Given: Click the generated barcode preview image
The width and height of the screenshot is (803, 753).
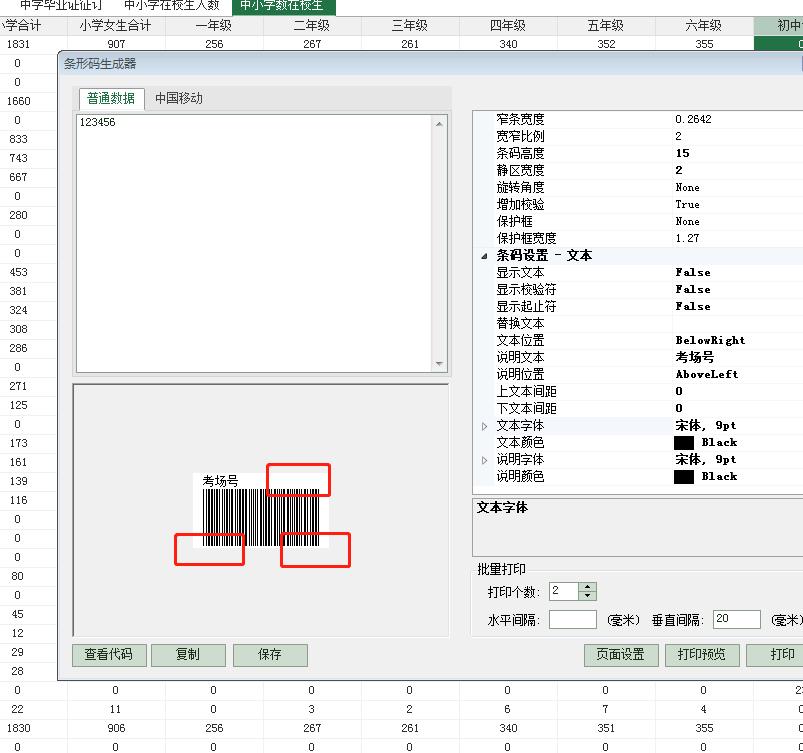Looking at the screenshot, I should tap(261, 510).
